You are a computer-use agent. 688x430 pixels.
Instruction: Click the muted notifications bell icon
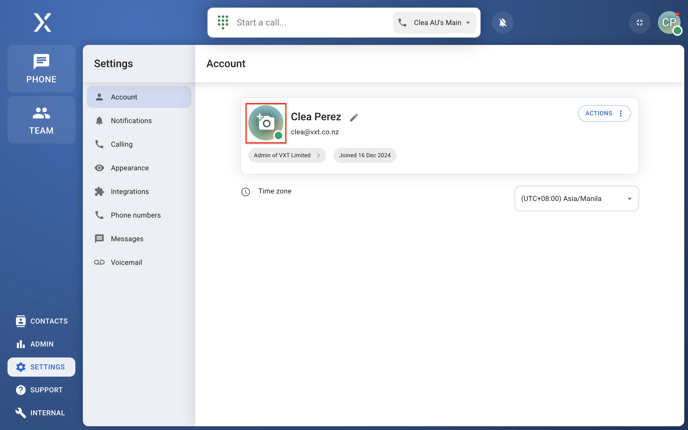(x=503, y=22)
